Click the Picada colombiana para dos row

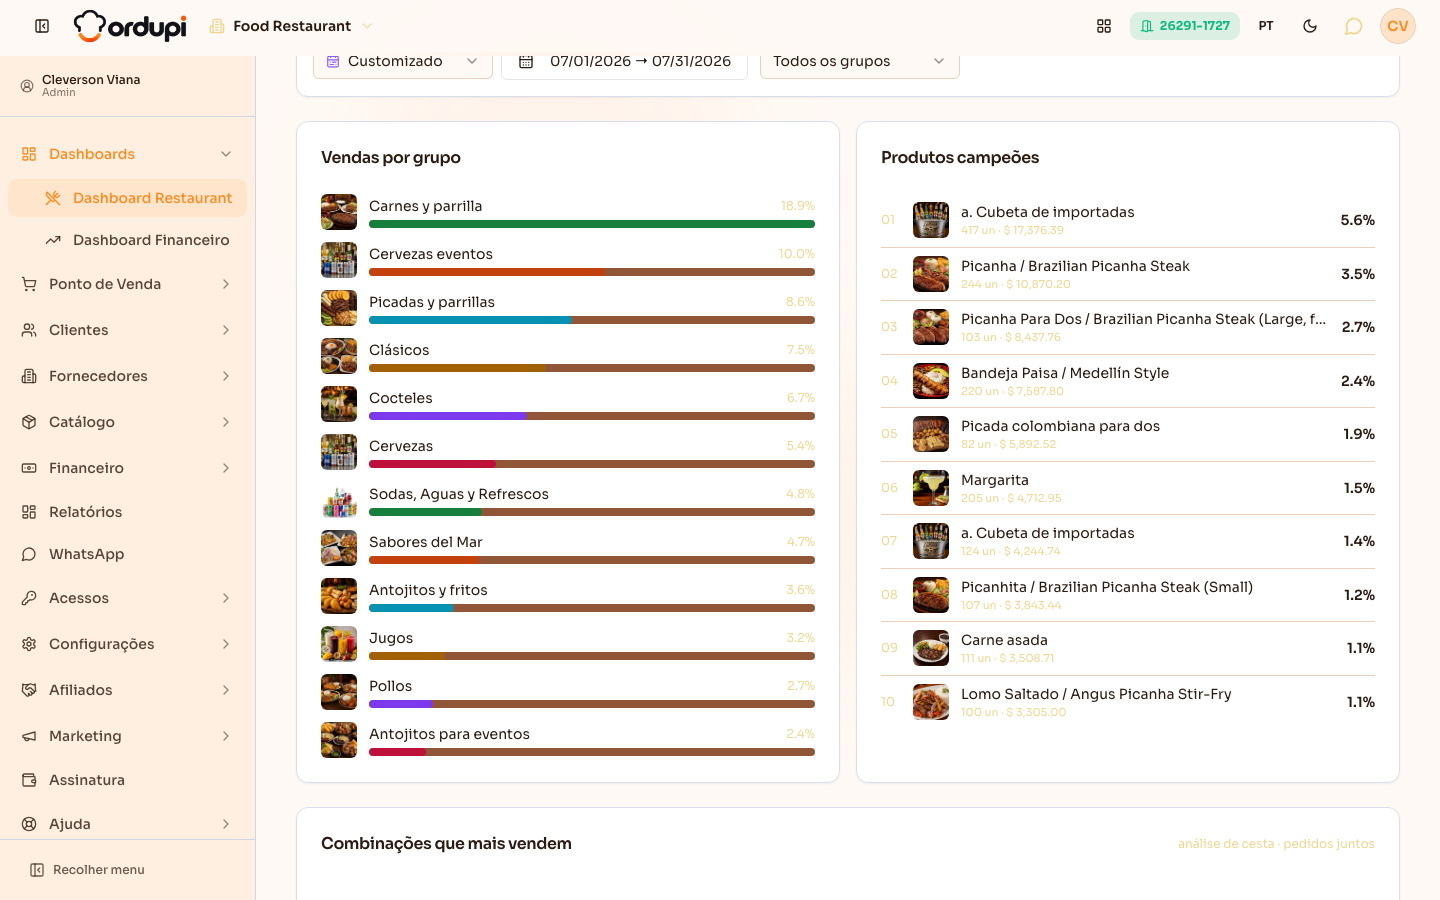(1128, 434)
